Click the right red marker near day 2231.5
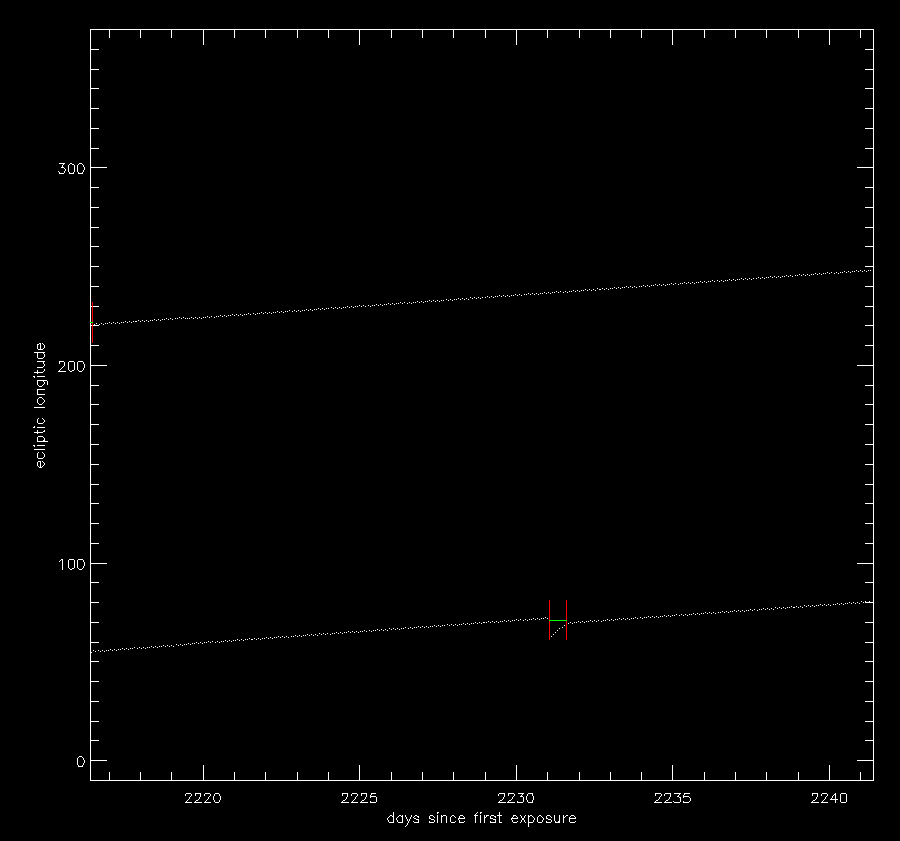The height and width of the screenshot is (841, 900). pos(567,620)
